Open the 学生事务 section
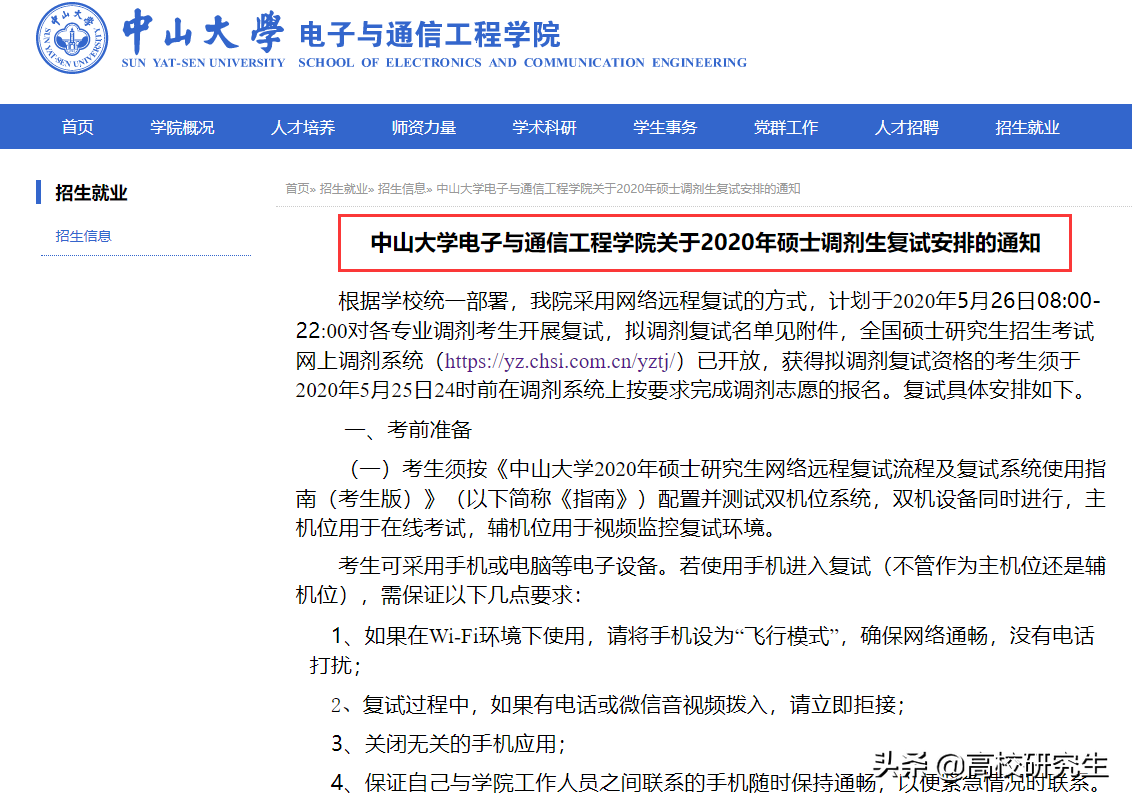This screenshot has width=1132, height=803. [665, 126]
